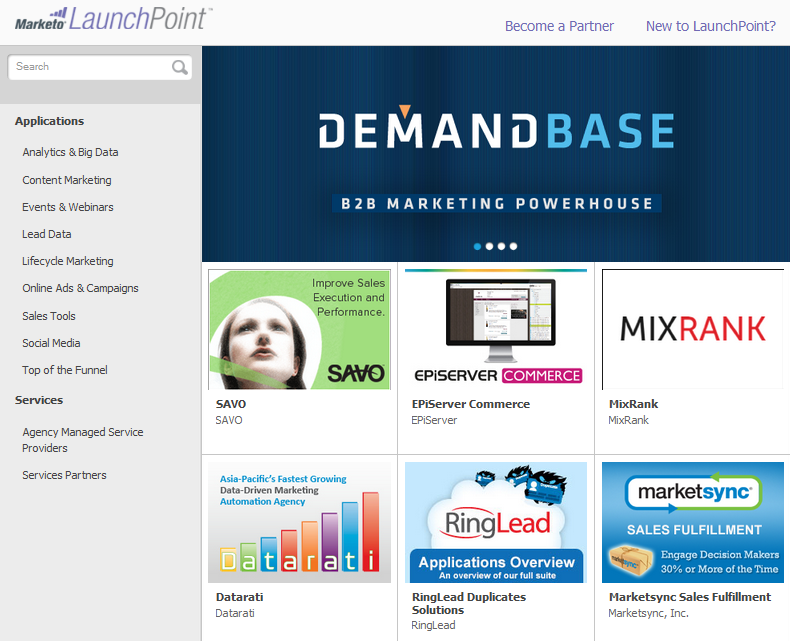Click the Datarati vendor name text
Image resolution: width=790 pixels, height=641 pixels.
coord(235,613)
